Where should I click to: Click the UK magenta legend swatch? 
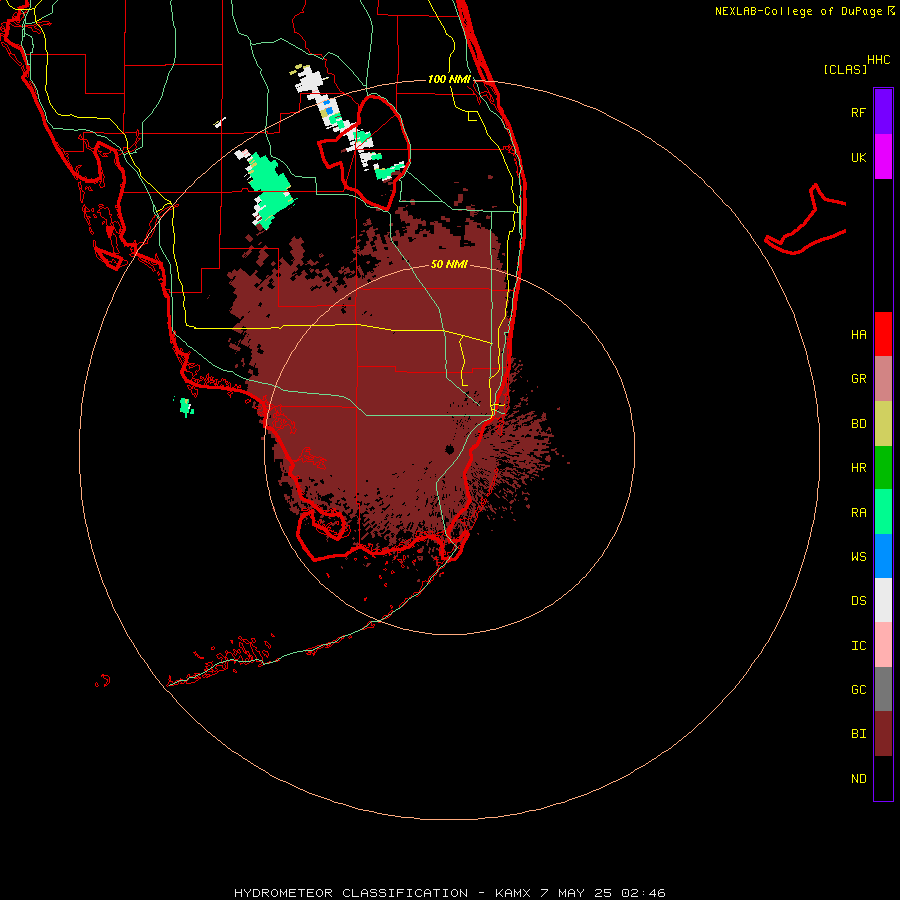[x=883, y=157]
